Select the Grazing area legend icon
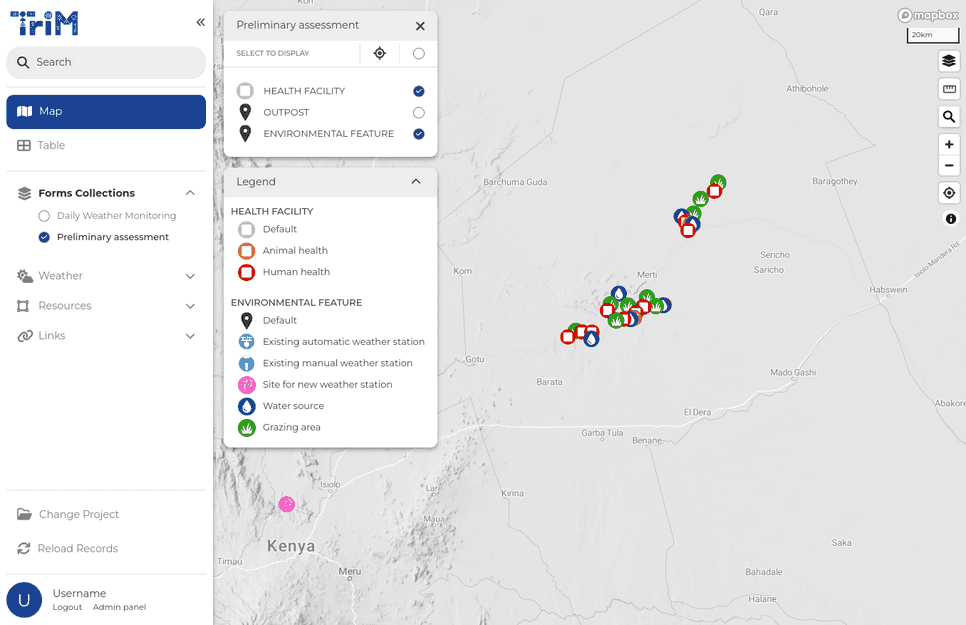This screenshot has width=966, height=625. (x=246, y=427)
